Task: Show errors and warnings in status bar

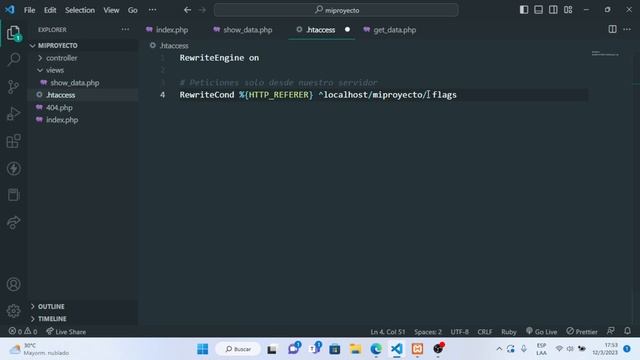Action: [23, 331]
